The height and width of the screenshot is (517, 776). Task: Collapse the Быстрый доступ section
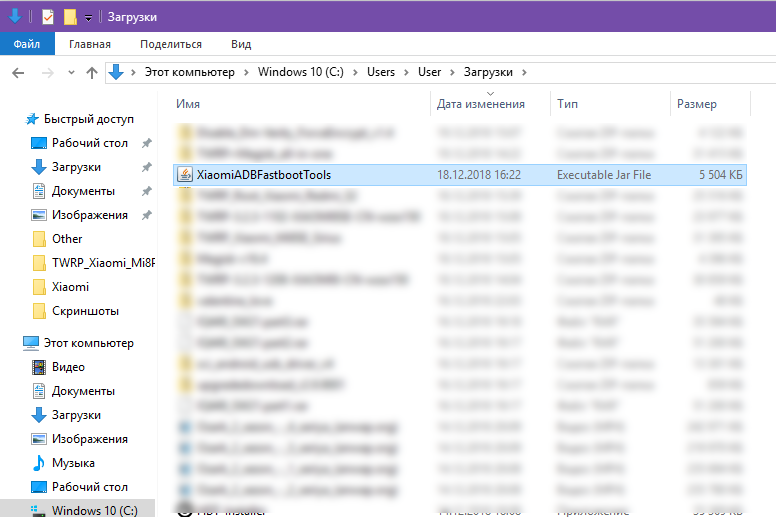(x=13, y=119)
